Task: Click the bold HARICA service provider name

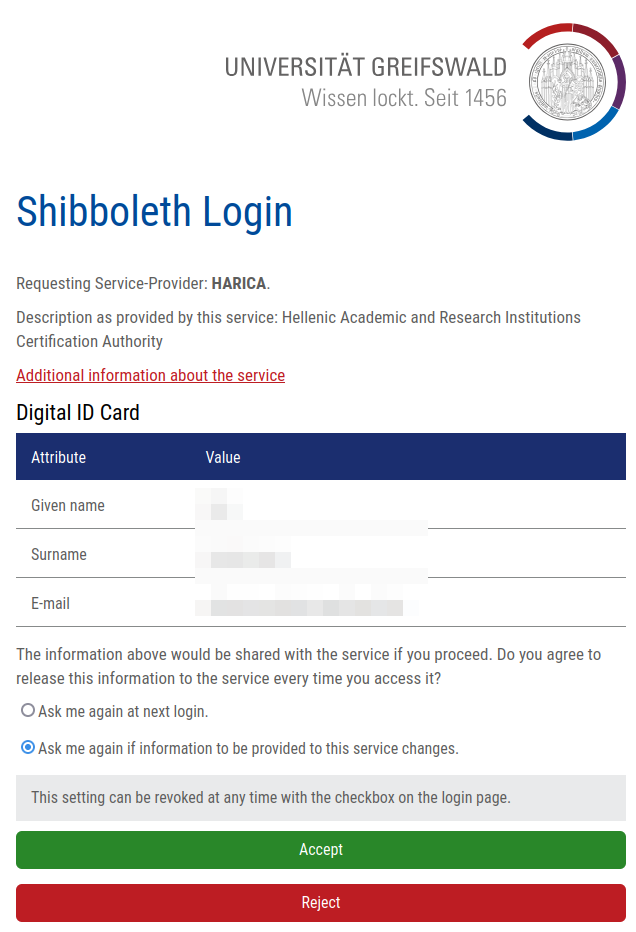Action: click(239, 283)
